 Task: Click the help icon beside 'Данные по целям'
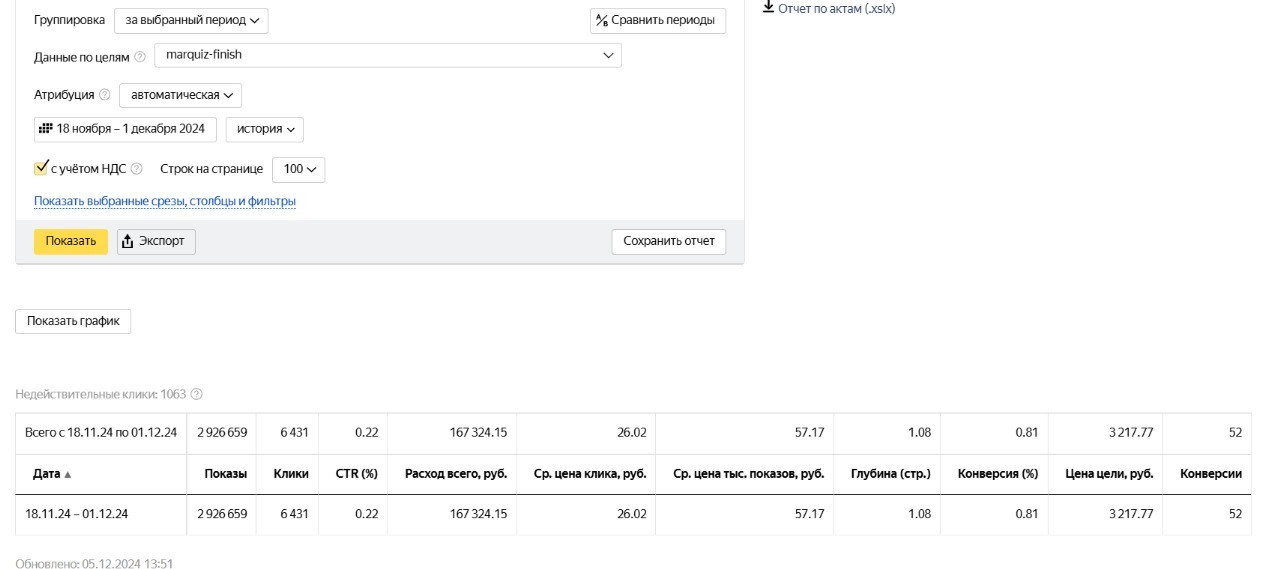pos(140,57)
